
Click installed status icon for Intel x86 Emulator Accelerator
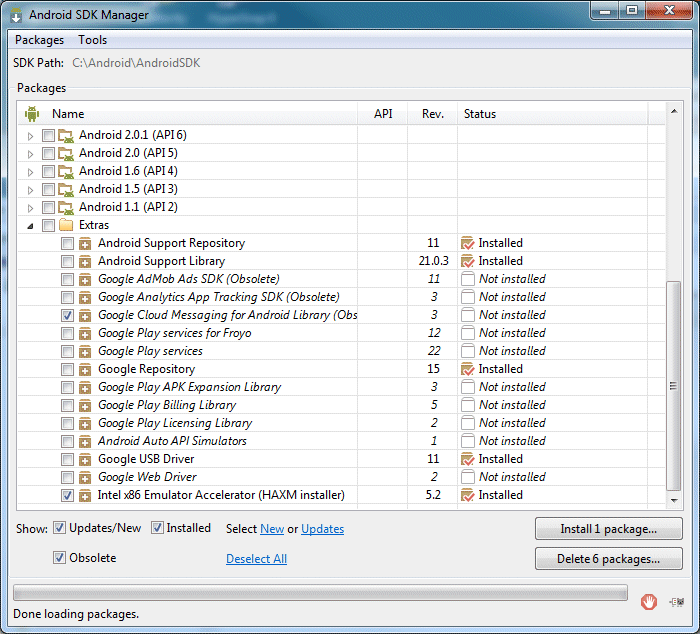(467, 495)
